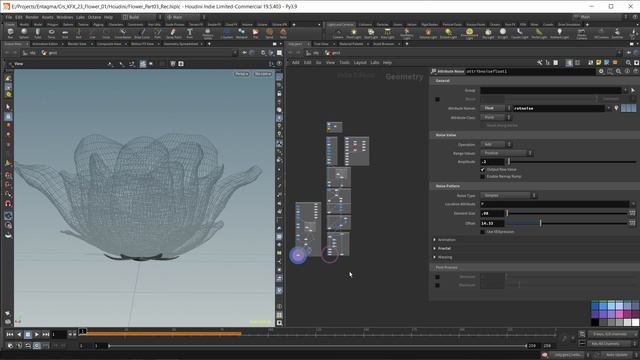Select the Box shelf tool
This screenshot has width=640, height=360.
click(10, 33)
